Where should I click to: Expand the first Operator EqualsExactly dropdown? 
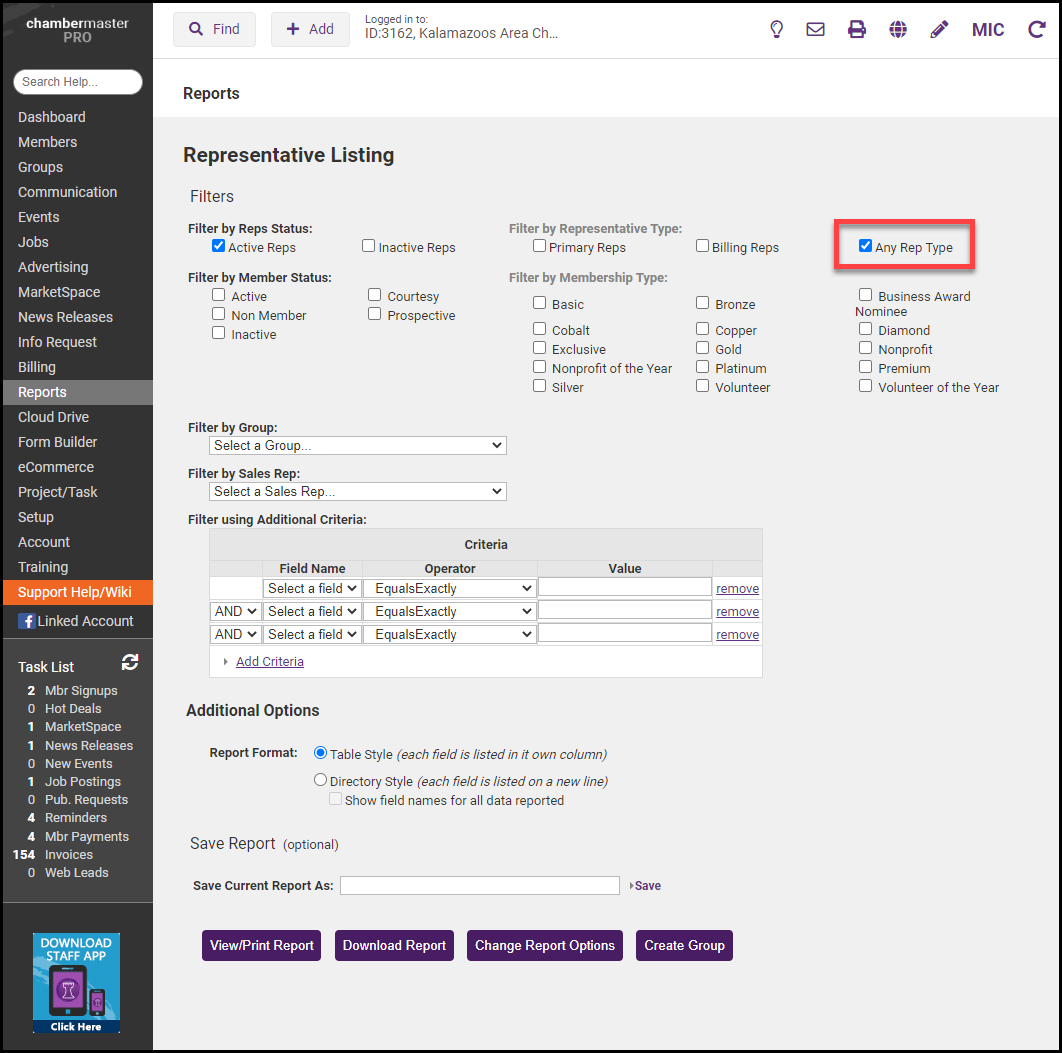(450, 588)
